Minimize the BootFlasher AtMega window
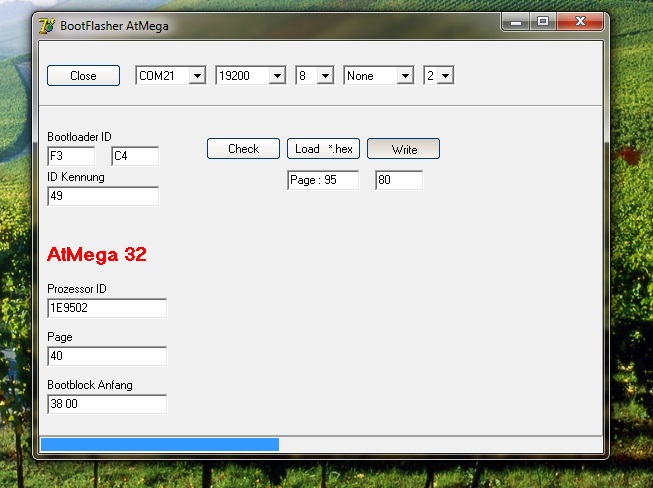The height and width of the screenshot is (488, 653). [x=516, y=22]
